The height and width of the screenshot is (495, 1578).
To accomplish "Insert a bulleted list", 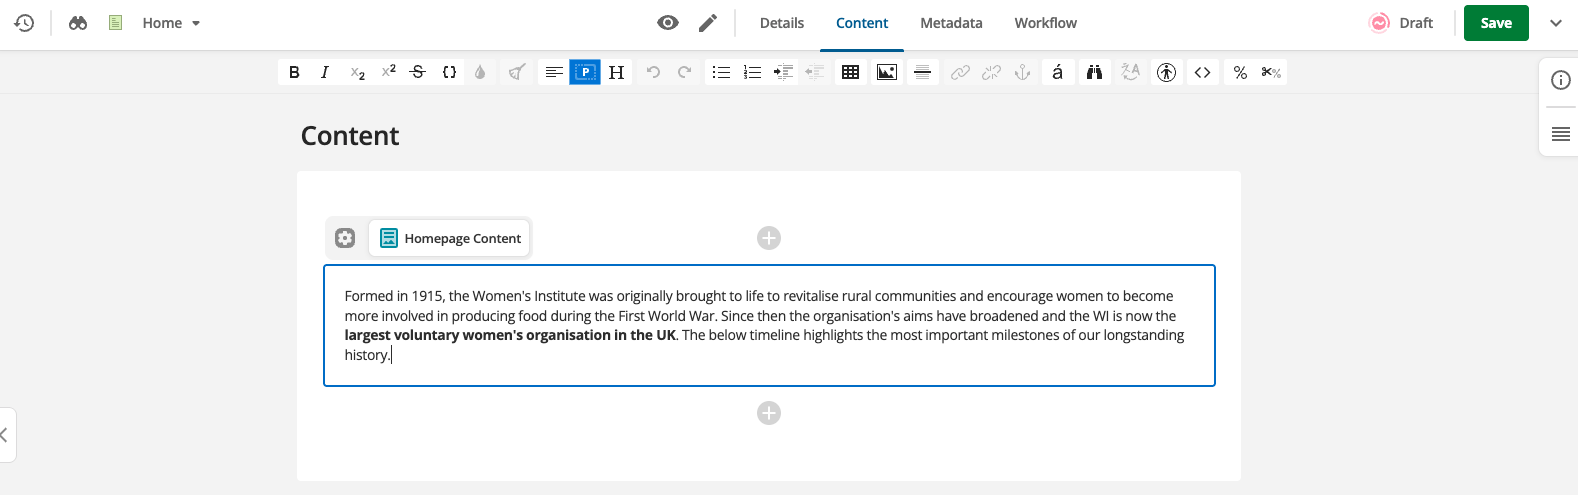I will 721,72.
